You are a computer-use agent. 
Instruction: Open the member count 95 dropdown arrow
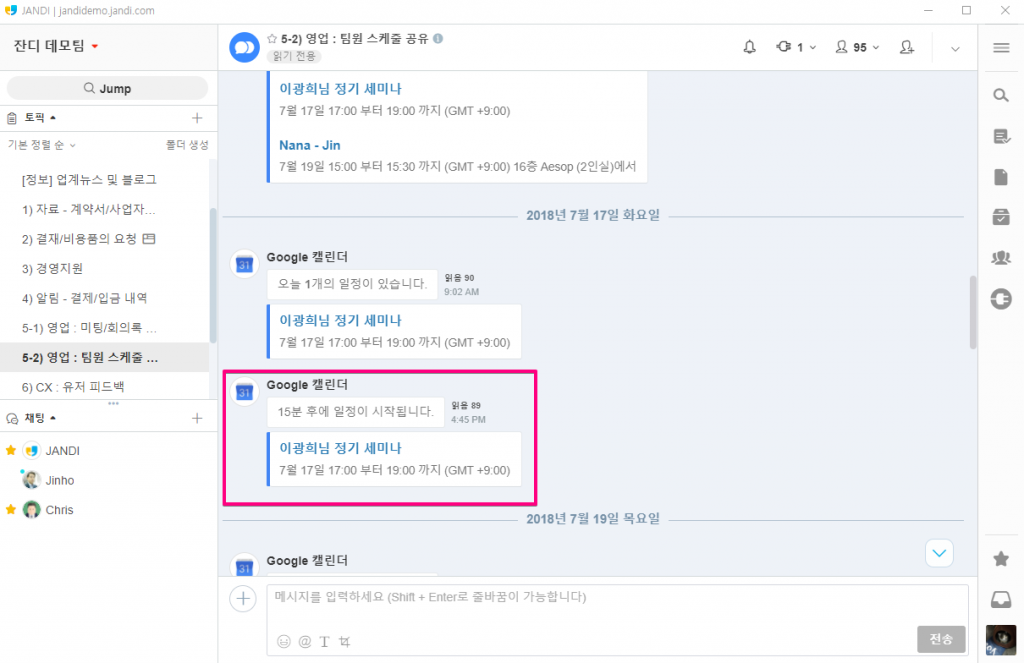[876, 48]
